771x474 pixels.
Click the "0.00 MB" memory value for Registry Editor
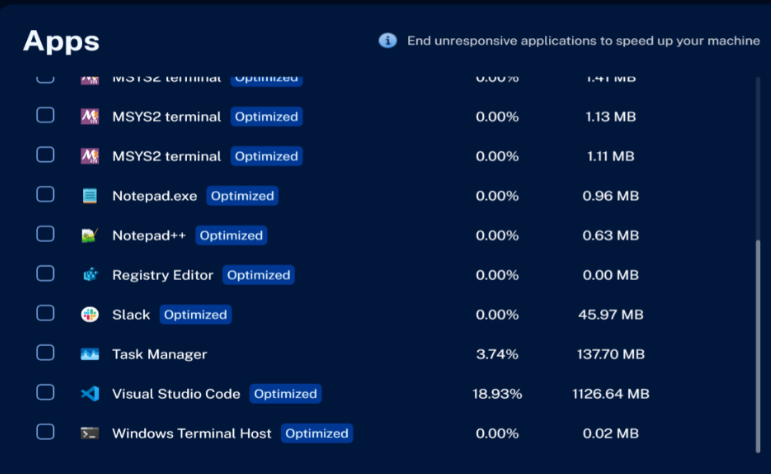611,275
